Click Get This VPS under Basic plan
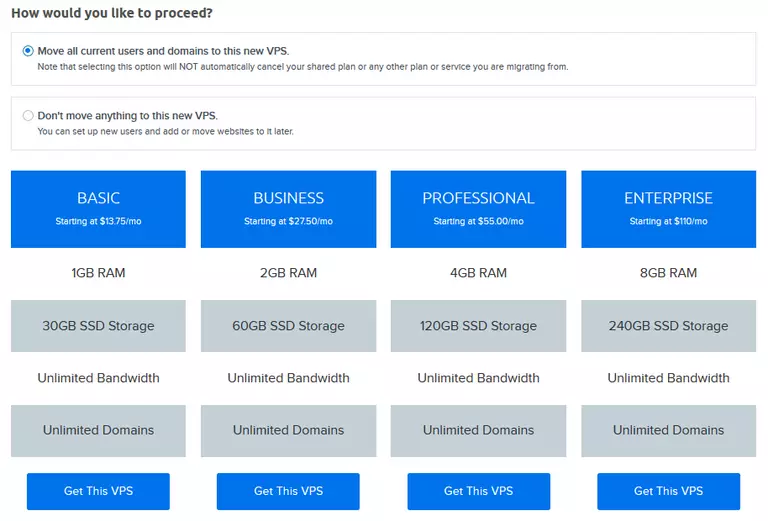Viewport: 768px width, 521px height. click(98, 491)
